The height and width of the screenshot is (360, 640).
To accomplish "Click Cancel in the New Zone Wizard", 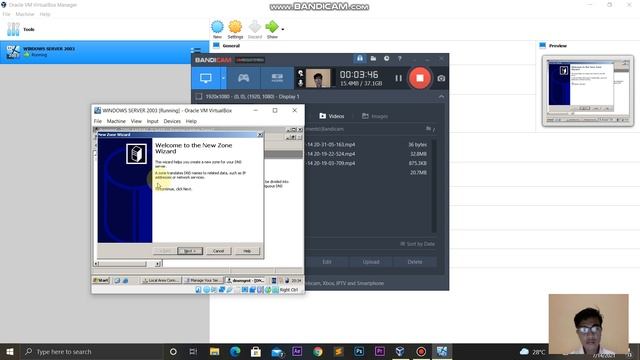I will coord(218,251).
